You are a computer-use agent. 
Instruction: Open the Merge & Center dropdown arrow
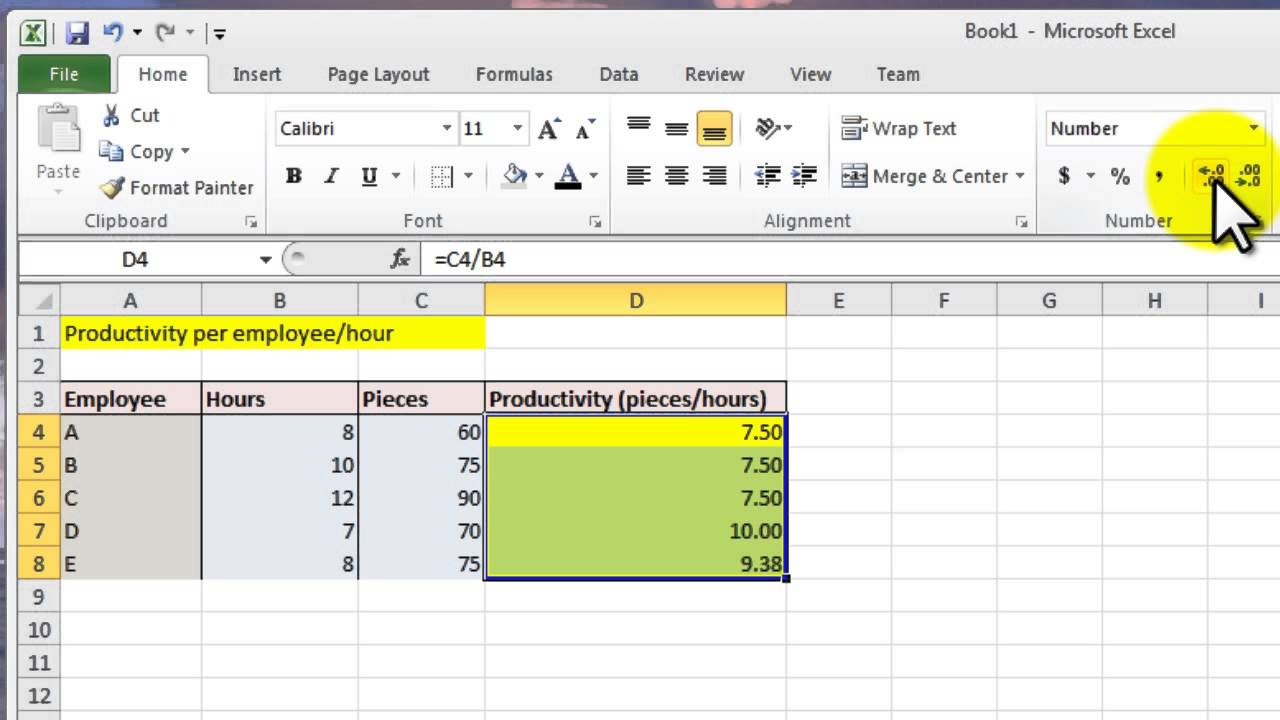pyautogui.click(x=1020, y=177)
